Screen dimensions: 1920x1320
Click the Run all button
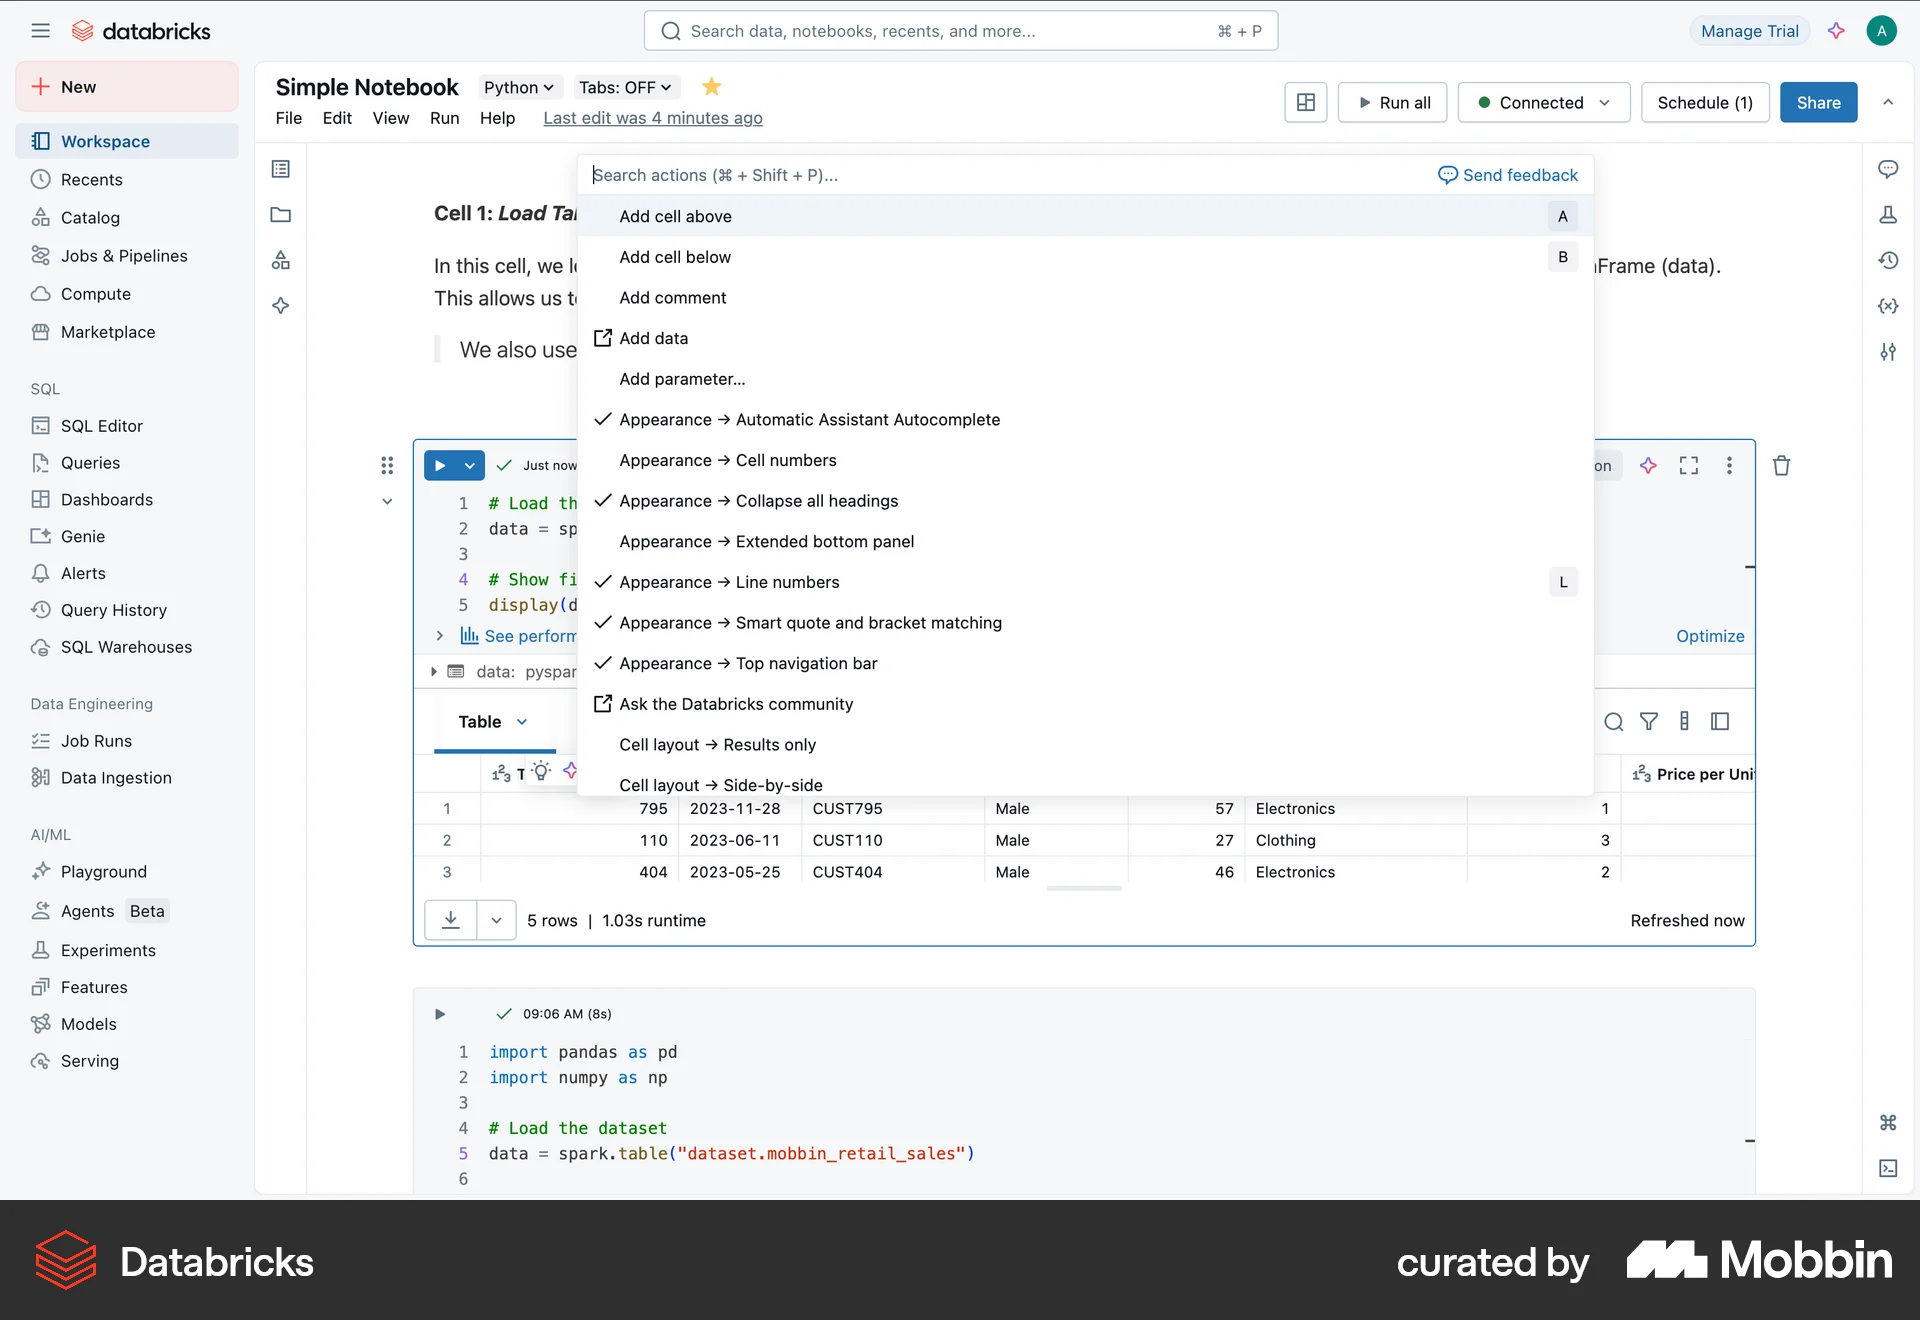click(x=1392, y=102)
